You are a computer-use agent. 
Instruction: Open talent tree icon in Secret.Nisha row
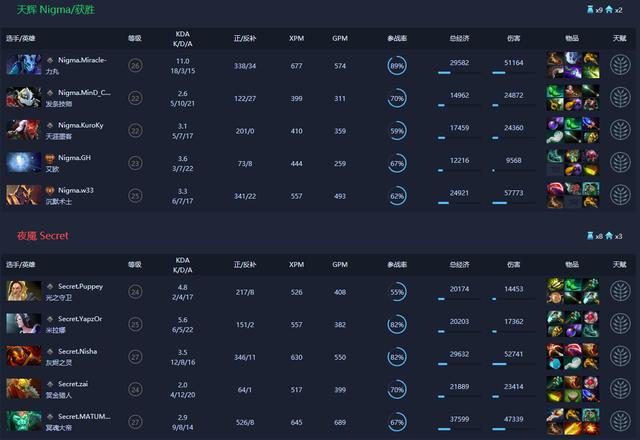[x=620, y=356]
